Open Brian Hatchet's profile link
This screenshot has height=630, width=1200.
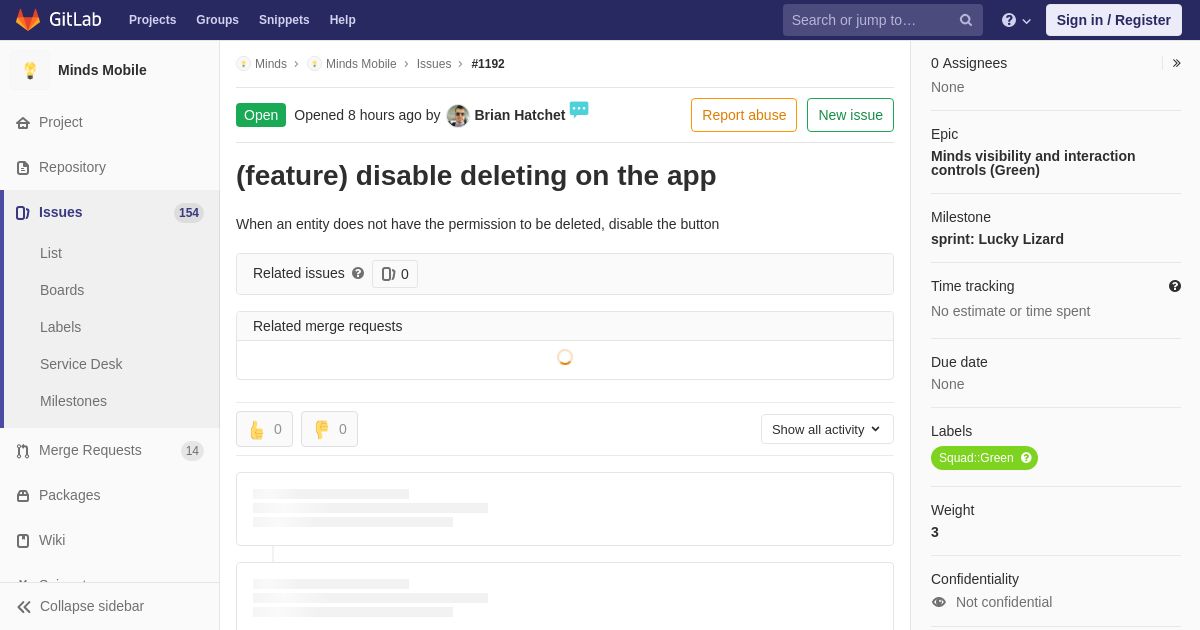point(520,115)
